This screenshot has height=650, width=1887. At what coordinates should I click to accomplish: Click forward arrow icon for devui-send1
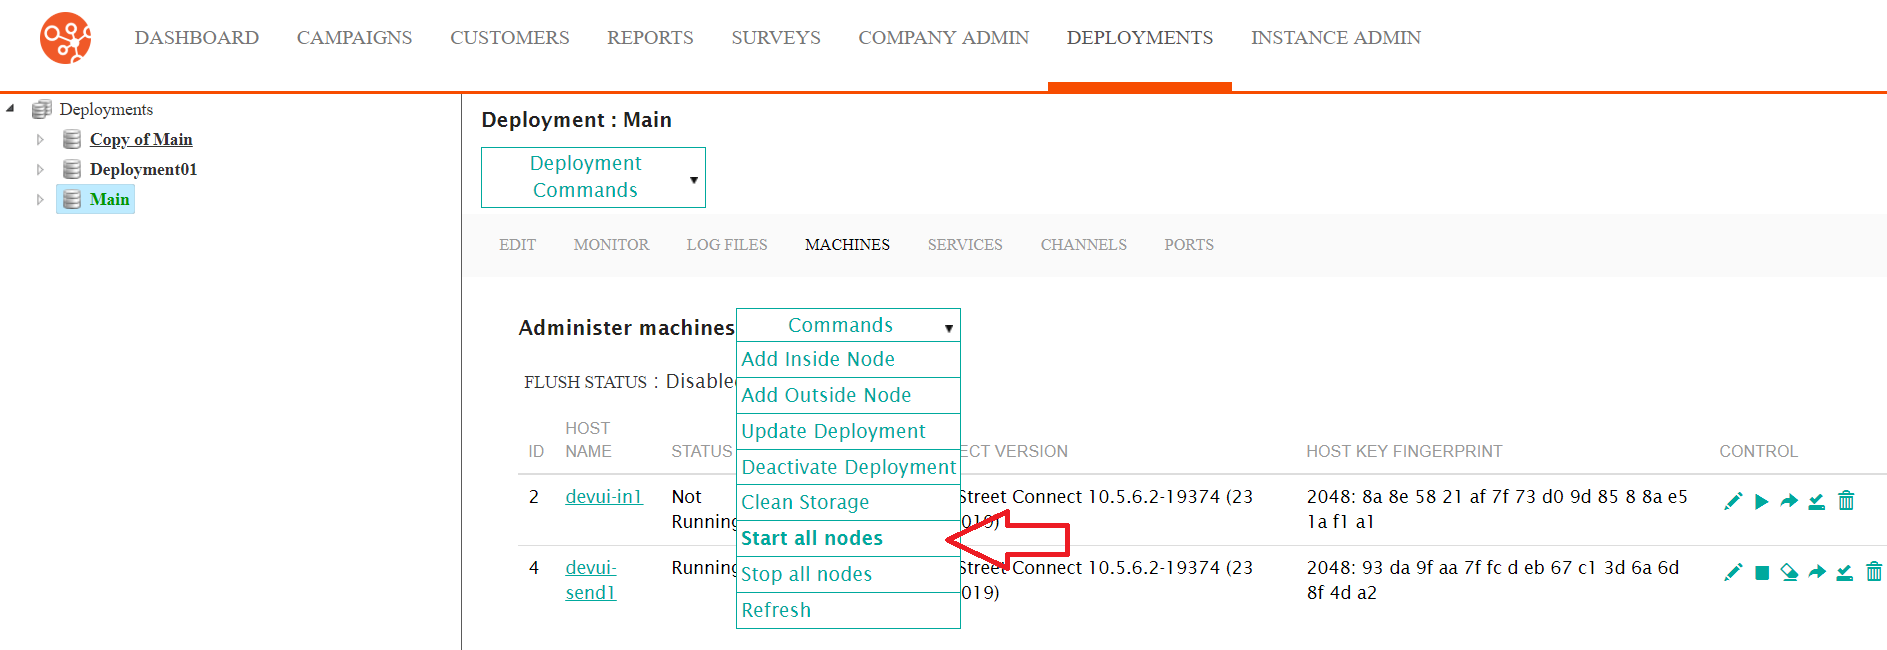point(1817,572)
